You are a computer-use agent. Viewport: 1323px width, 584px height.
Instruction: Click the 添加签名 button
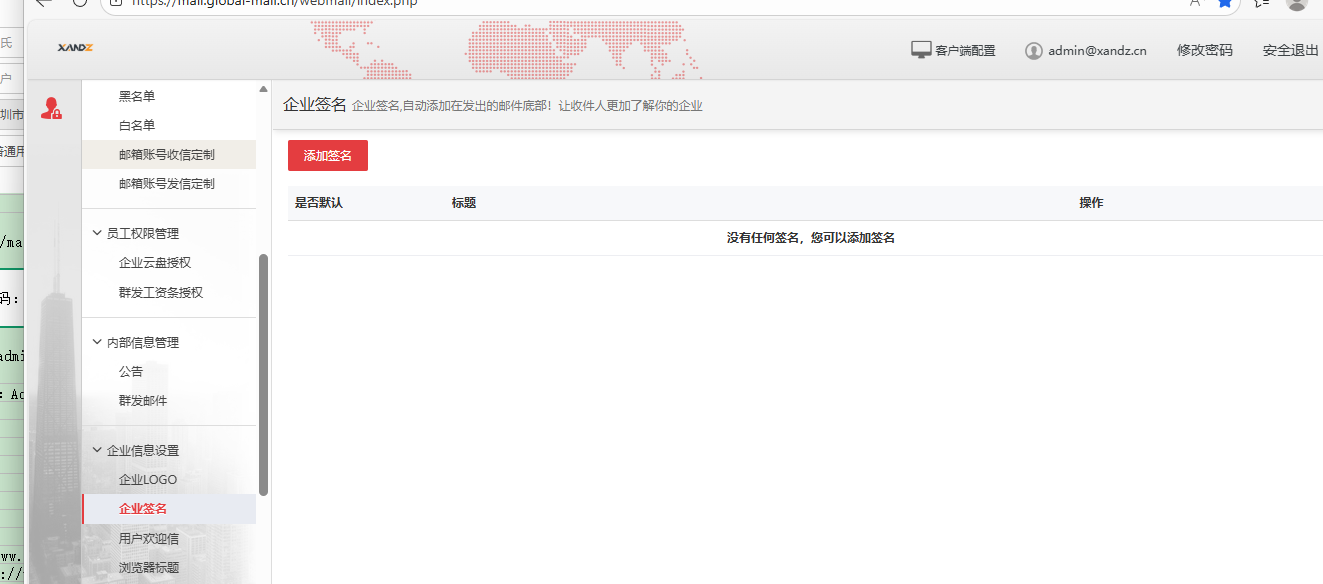coord(328,156)
